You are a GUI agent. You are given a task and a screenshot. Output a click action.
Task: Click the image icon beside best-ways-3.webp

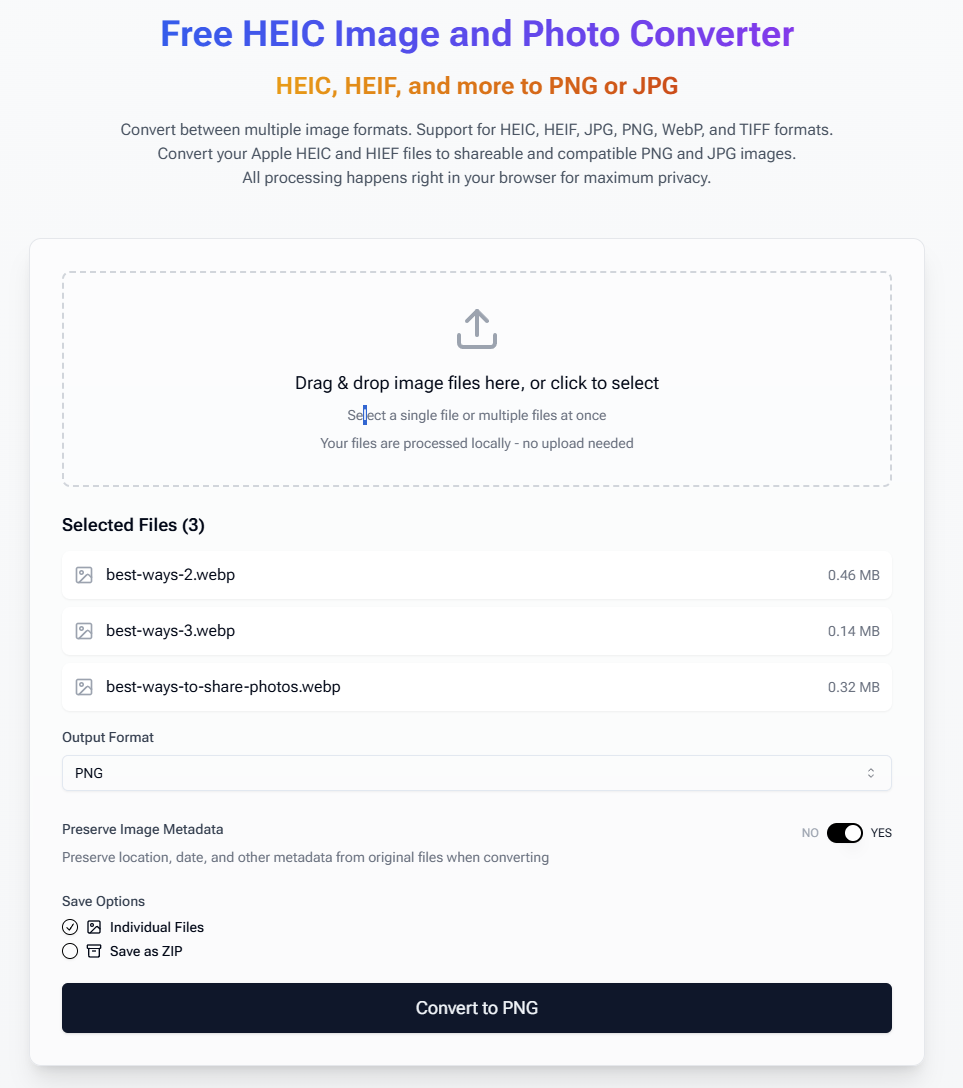(84, 631)
